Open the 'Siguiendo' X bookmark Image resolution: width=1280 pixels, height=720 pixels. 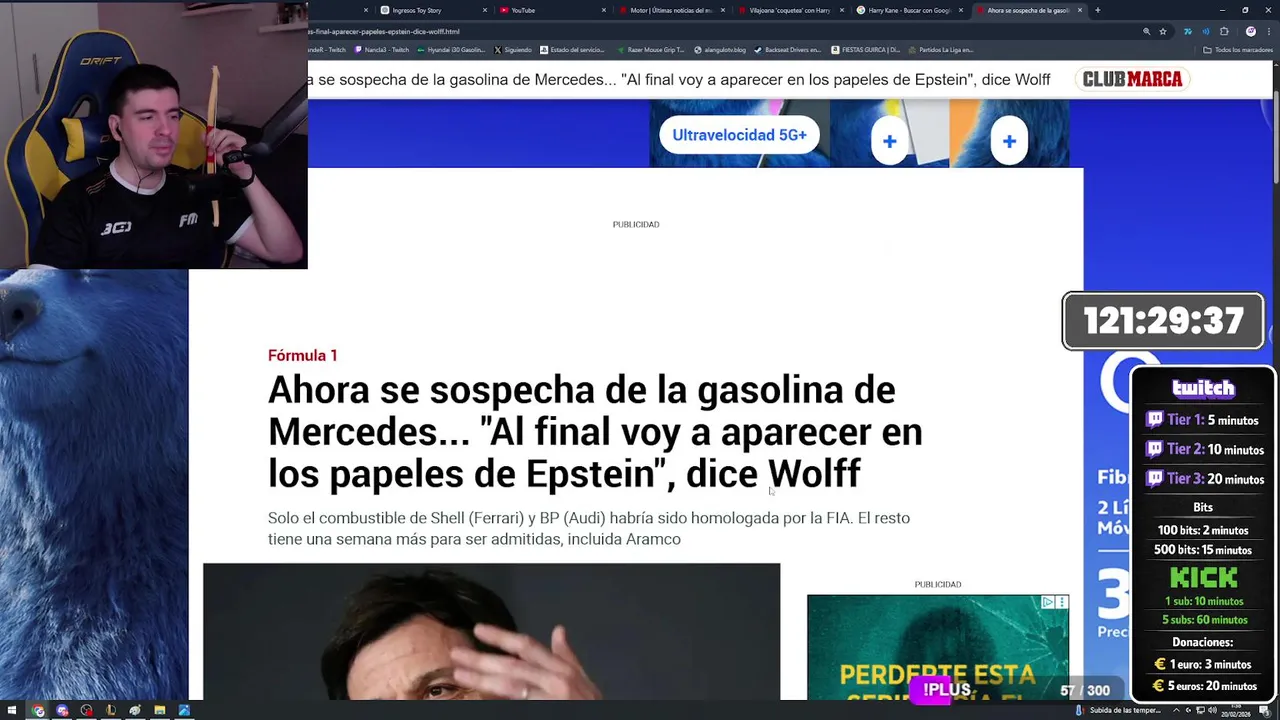tap(513, 49)
